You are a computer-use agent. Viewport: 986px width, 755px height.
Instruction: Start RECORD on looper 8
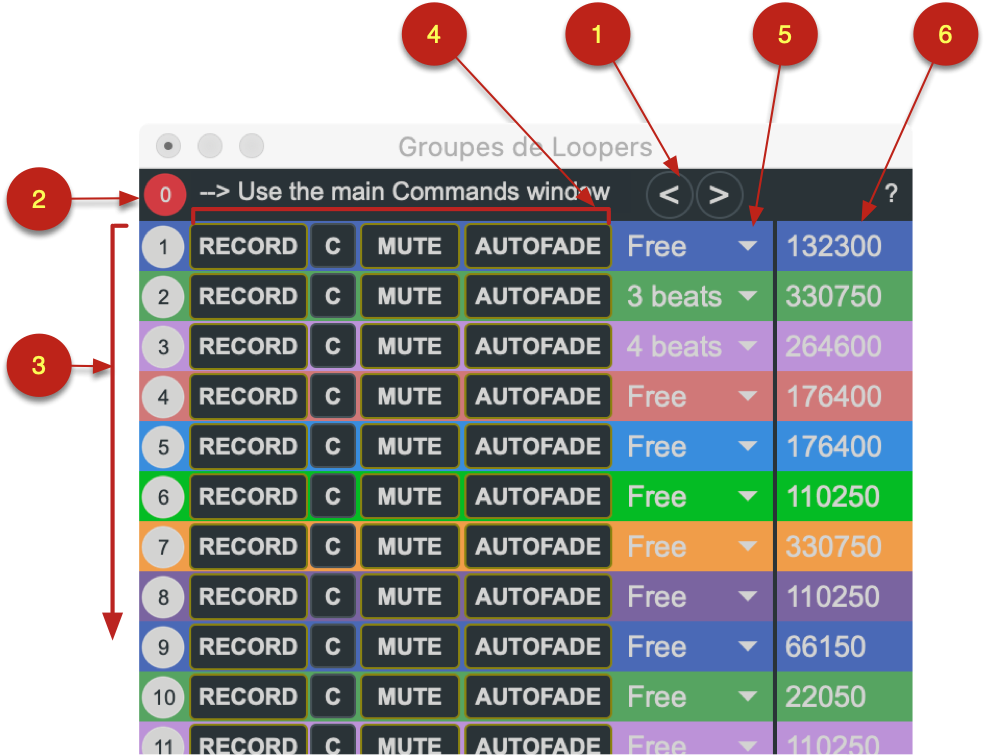point(248,597)
